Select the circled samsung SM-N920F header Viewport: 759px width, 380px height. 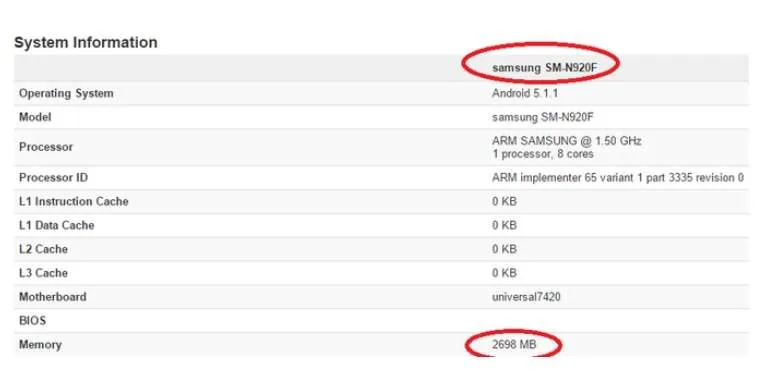[545, 67]
